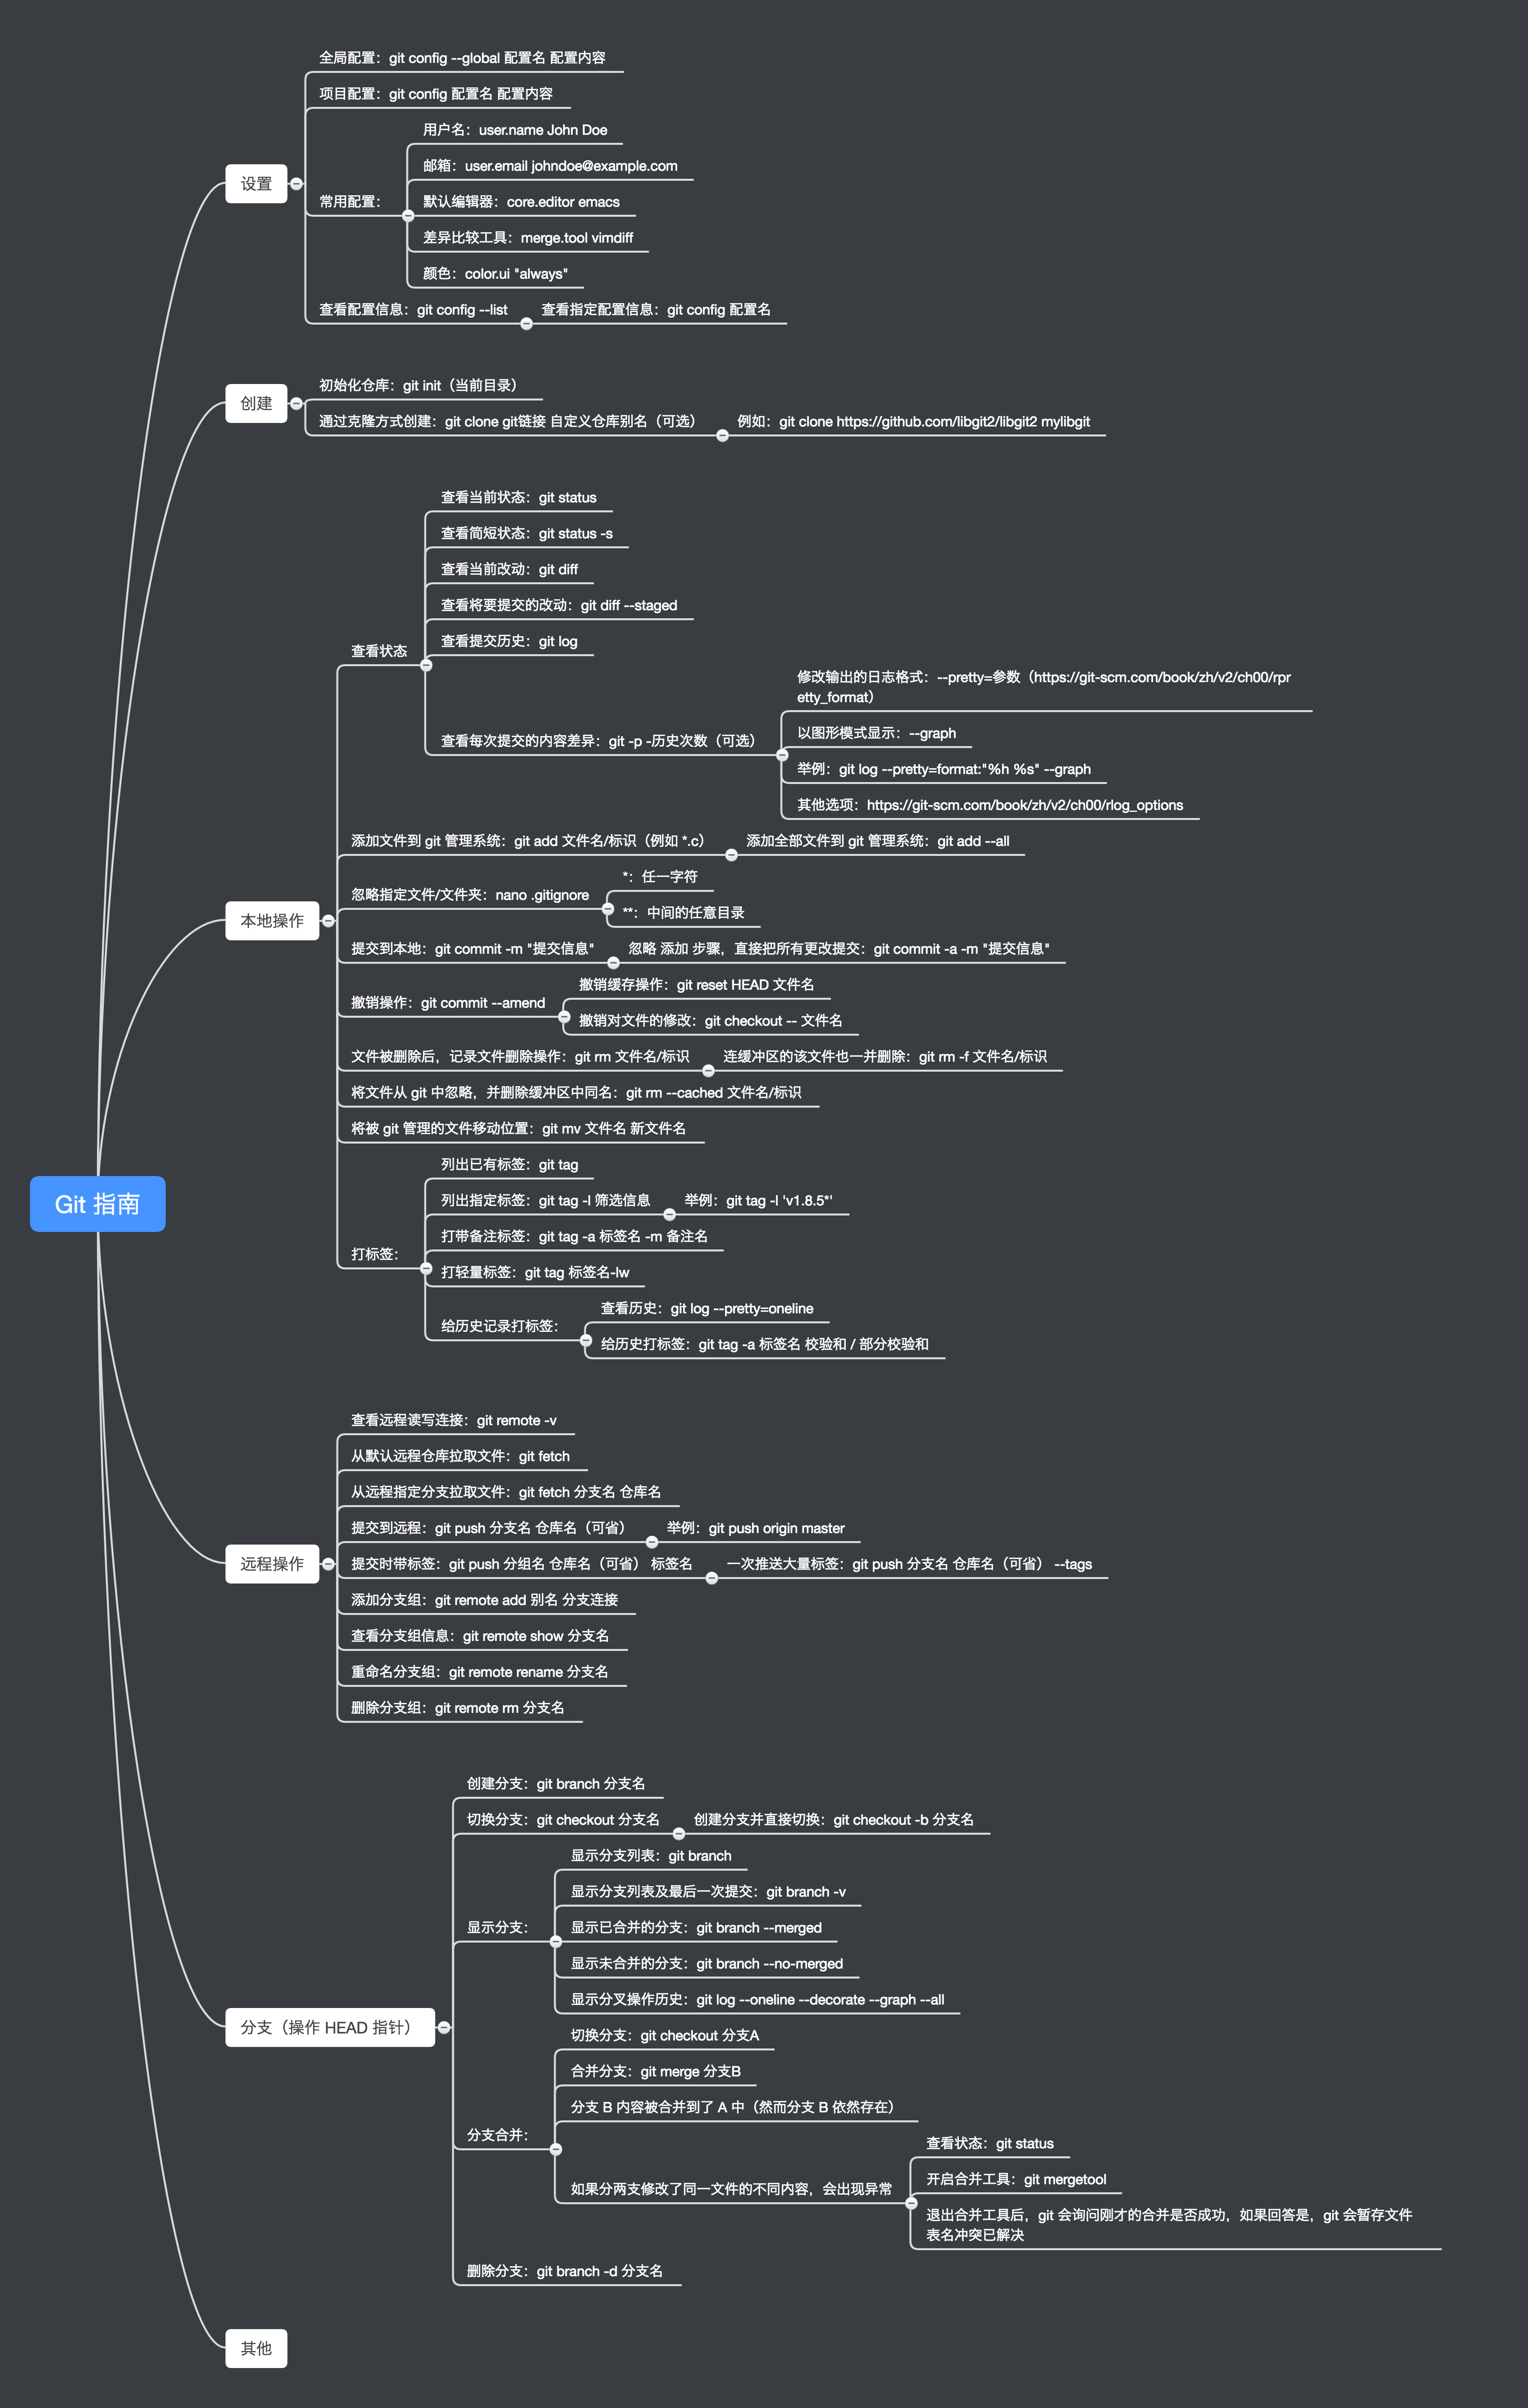The image size is (1528, 2408).
Task: Collapse the 设置 node branch
Action: (296, 184)
